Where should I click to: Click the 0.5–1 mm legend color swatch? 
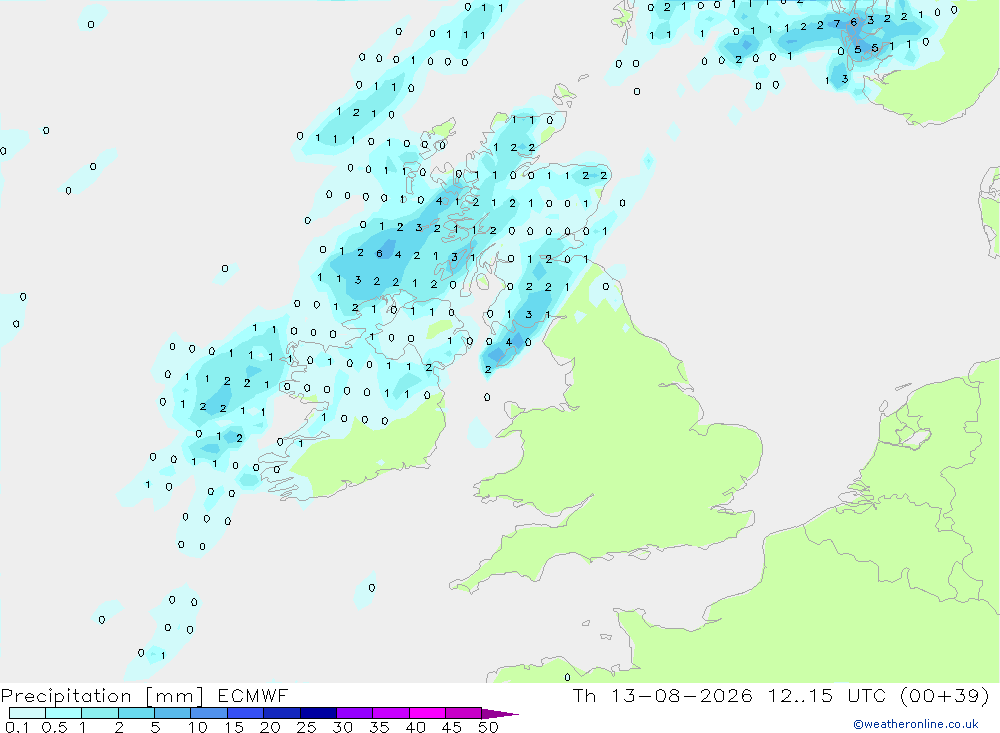(x=64, y=713)
